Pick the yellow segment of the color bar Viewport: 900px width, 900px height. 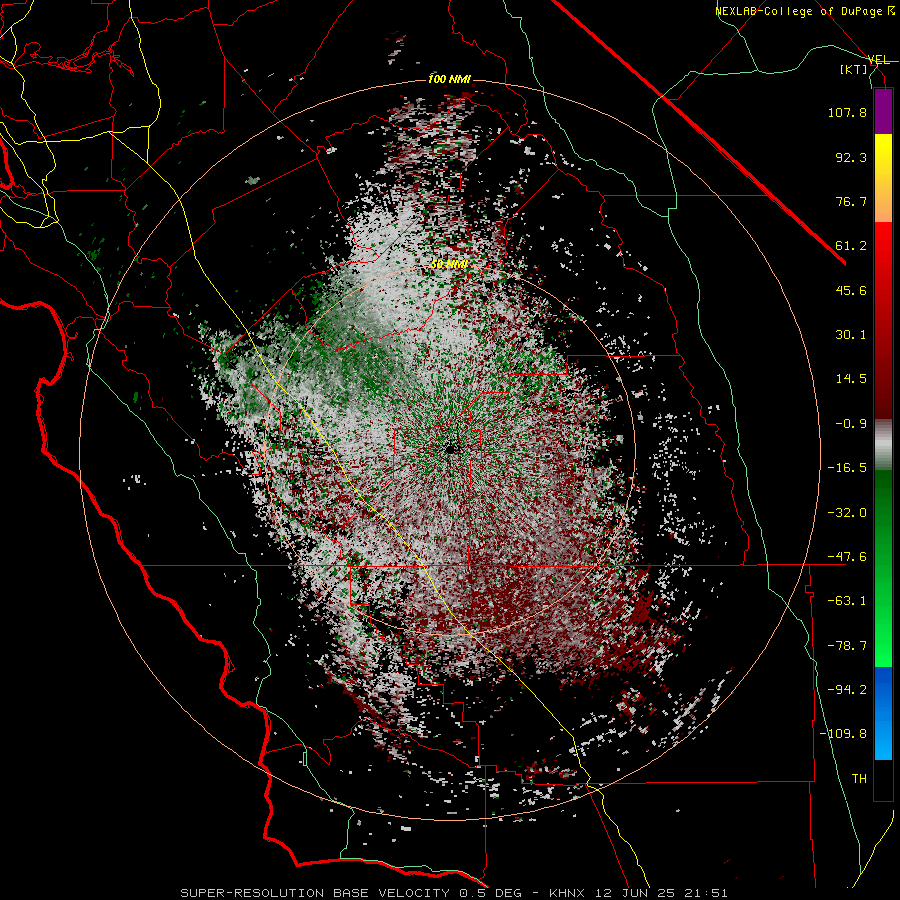883,158
